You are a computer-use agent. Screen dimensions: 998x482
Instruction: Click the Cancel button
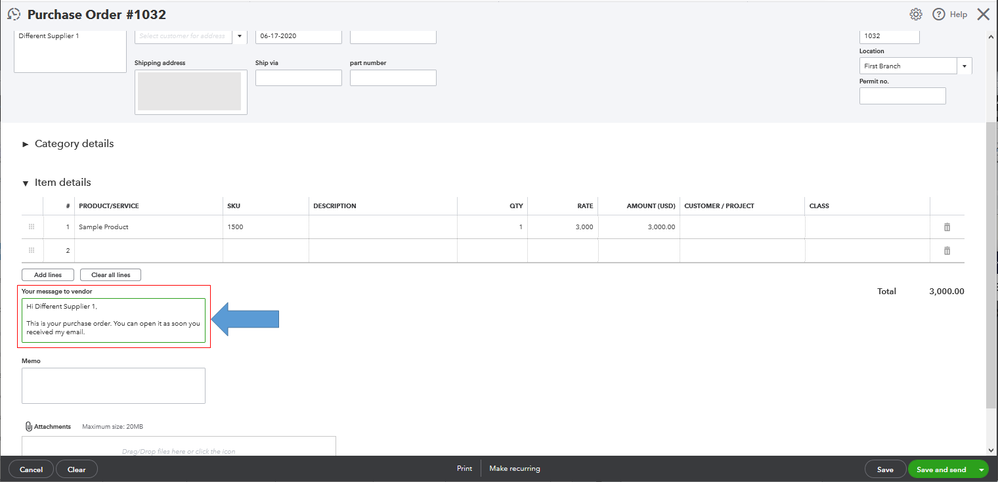31,469
